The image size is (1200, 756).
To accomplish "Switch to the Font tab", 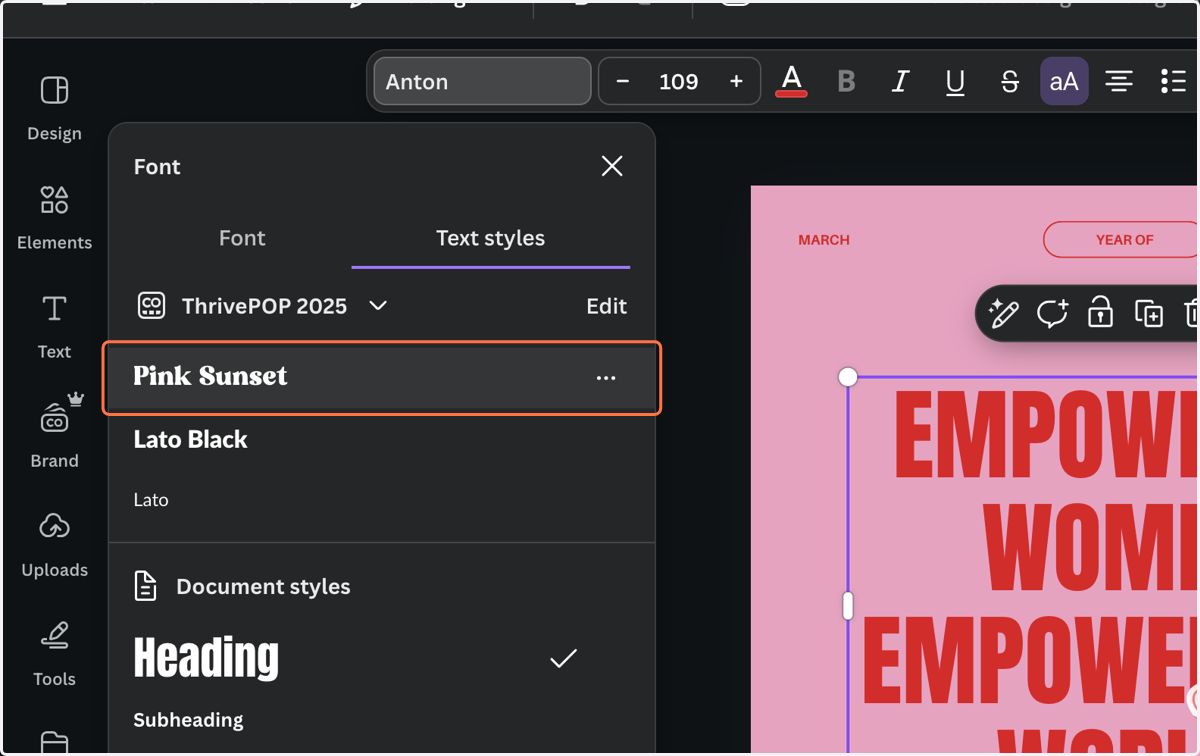I will pyautogui.click(x=242, y=238).
